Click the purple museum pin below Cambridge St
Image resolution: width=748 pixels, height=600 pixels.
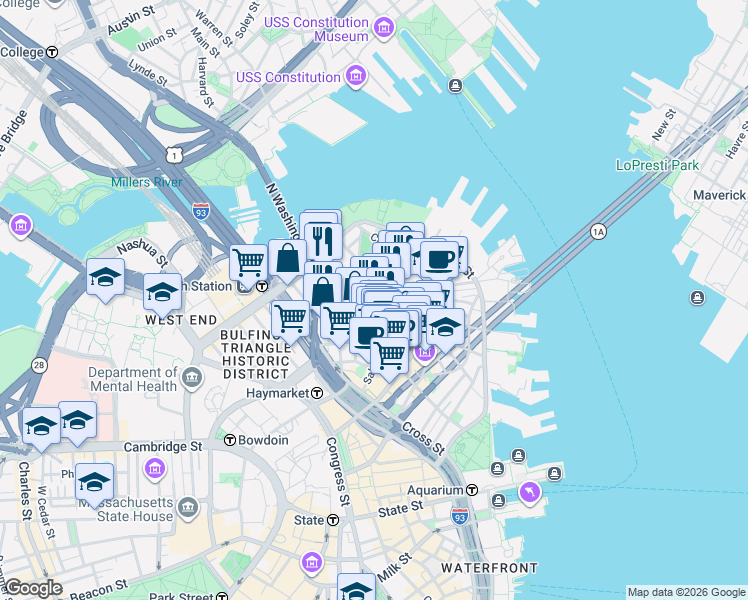pyautogui.click(x=155, y=468)
